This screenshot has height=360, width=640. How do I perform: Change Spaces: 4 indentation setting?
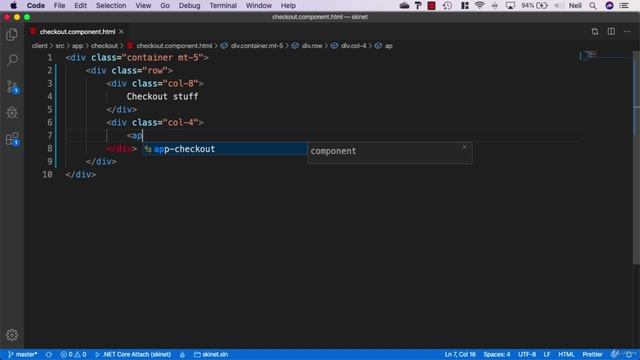coord(497,354)
